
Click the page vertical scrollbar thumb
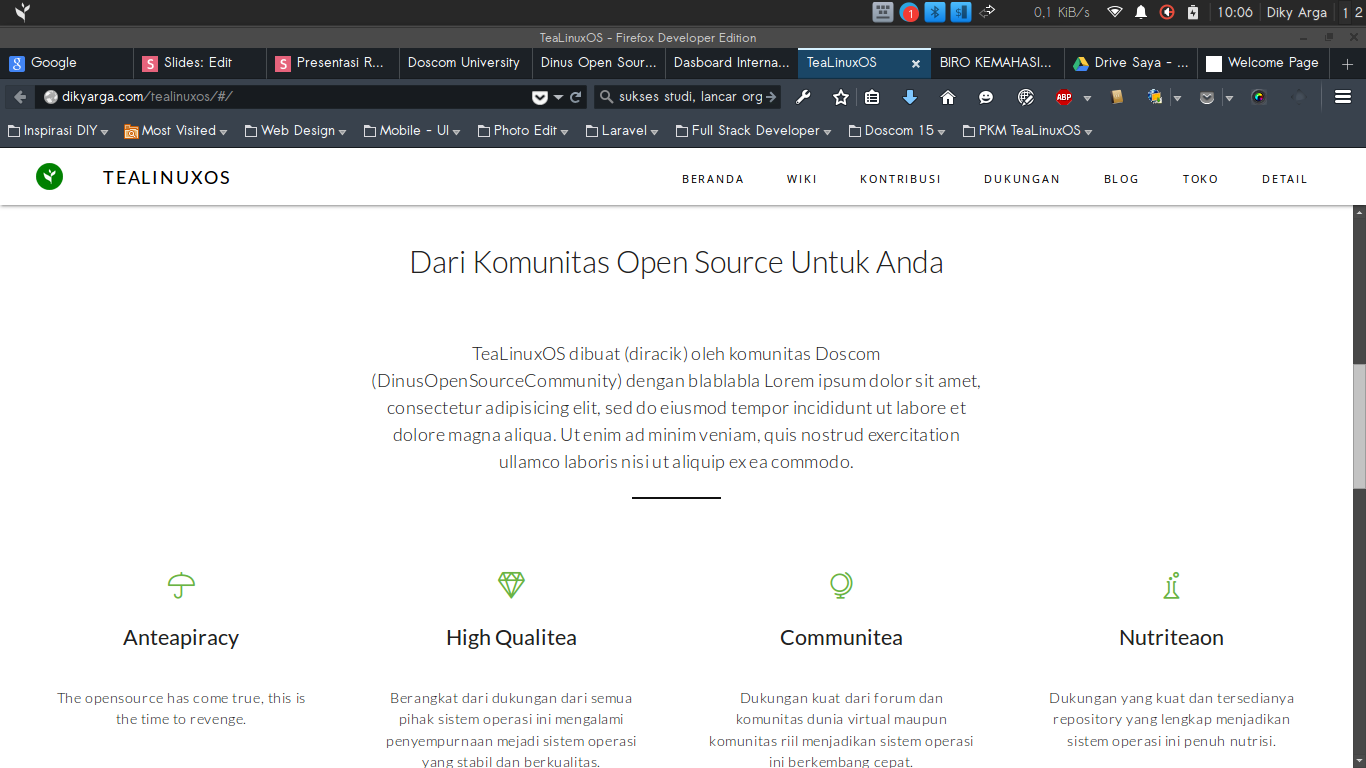click(x=1359, y=426)
